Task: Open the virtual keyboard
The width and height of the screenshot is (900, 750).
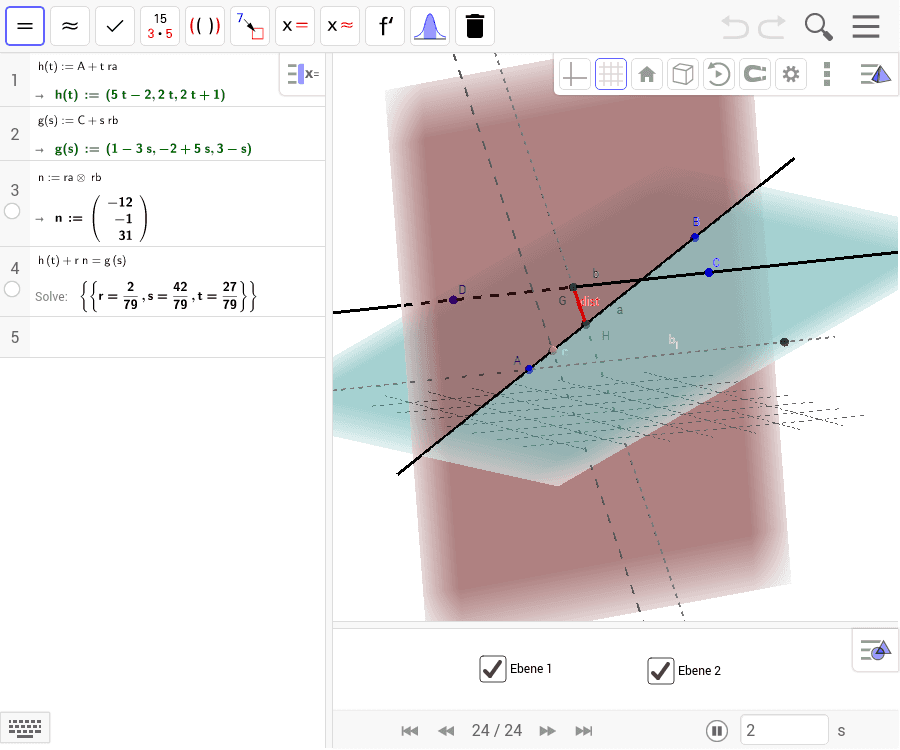Action: pyautogui.click(x=25, y=728)
